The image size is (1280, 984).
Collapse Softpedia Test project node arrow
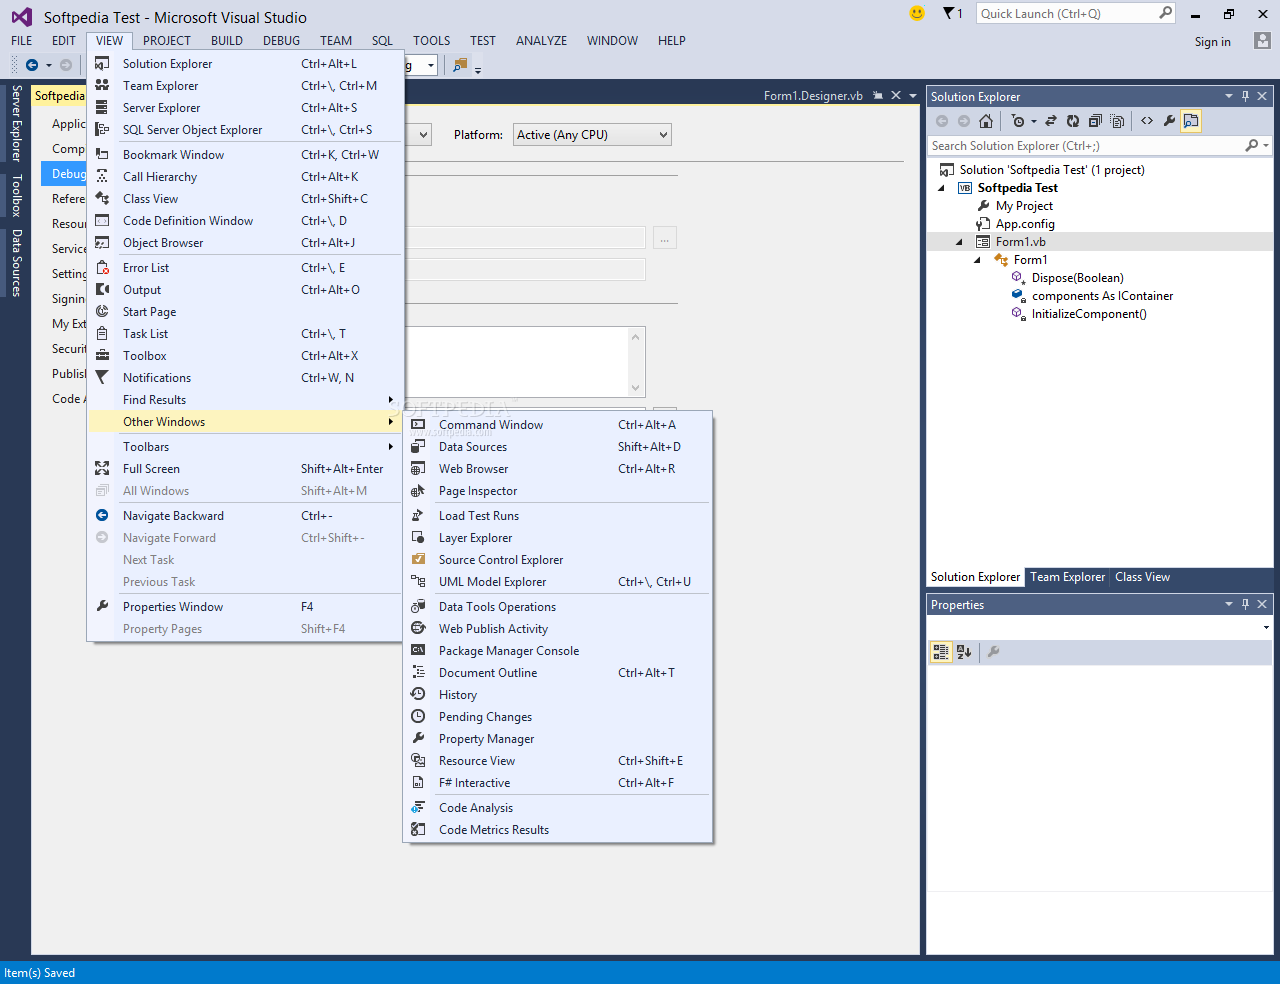point(941,188)
